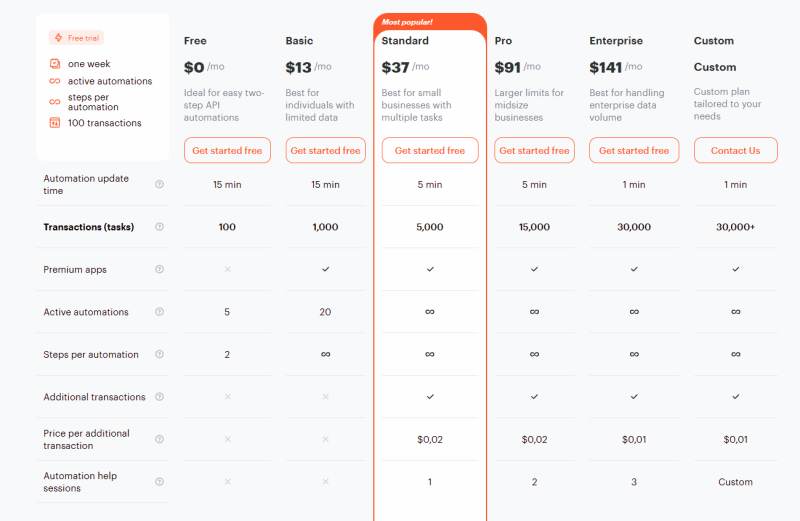Click the Premium apps help icon
The image size is (800, 521).
click(159, 270)
